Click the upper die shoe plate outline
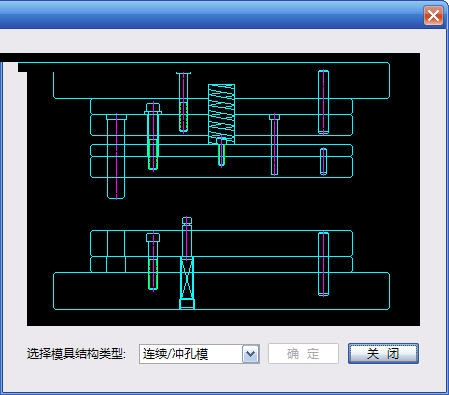 tap(221, 81)
